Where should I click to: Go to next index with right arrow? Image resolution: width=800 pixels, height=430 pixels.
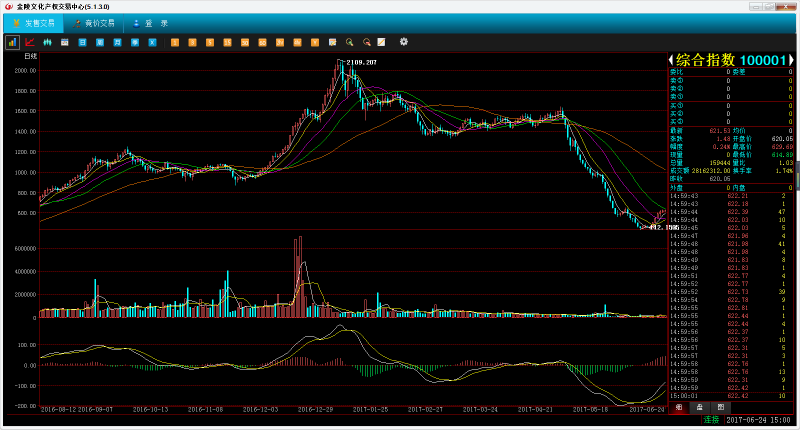791,60
